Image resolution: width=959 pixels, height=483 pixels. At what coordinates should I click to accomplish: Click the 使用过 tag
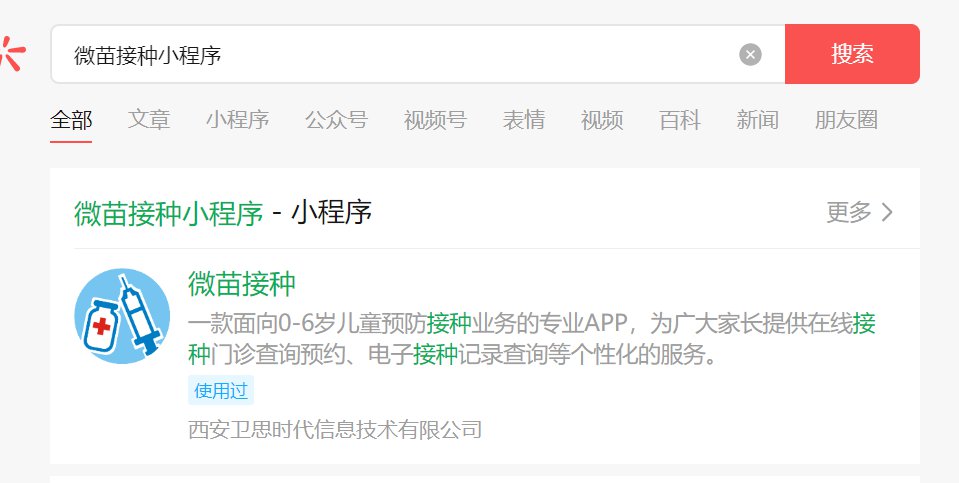coord(220,391)
